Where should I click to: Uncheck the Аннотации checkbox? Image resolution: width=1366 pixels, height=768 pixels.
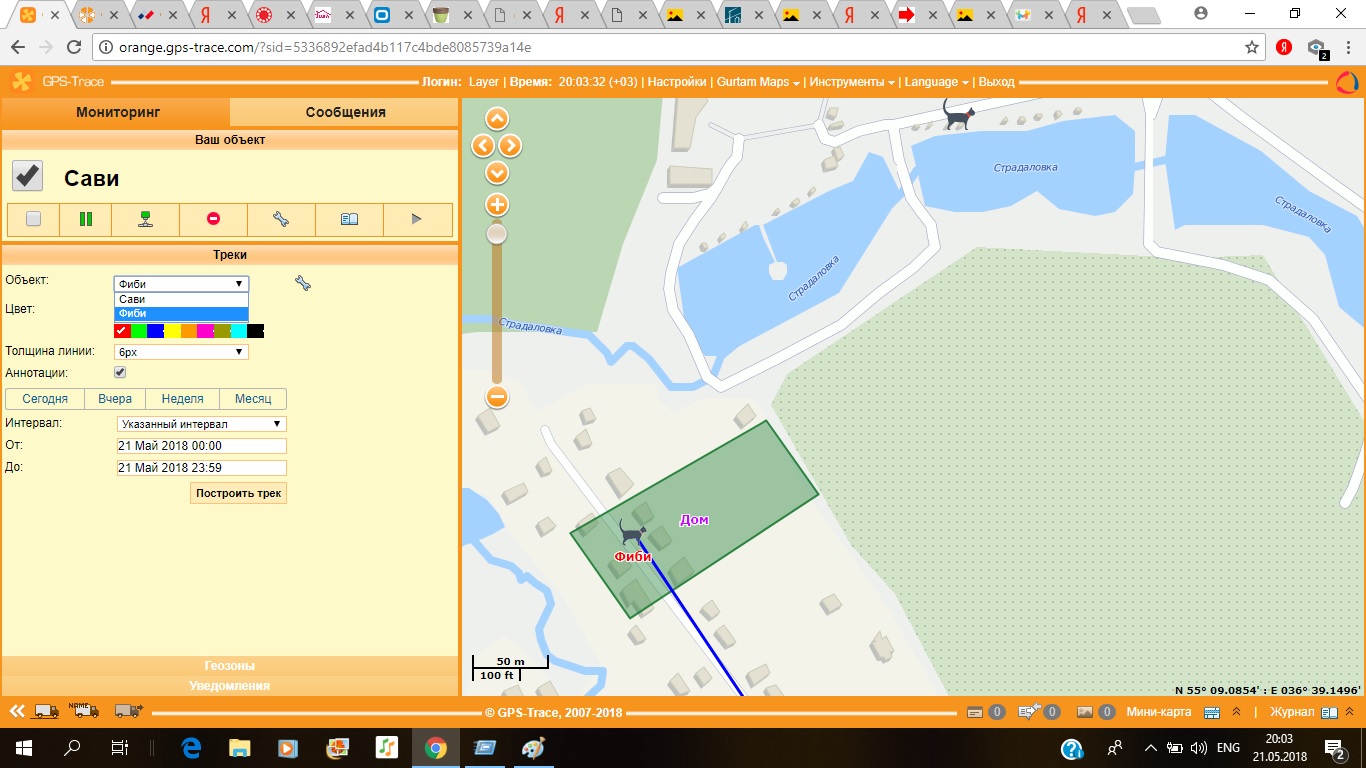(120, 373)
